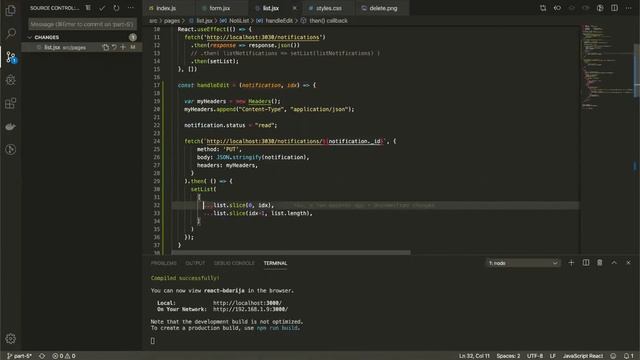Split the editor to the right

pos(614,8)
